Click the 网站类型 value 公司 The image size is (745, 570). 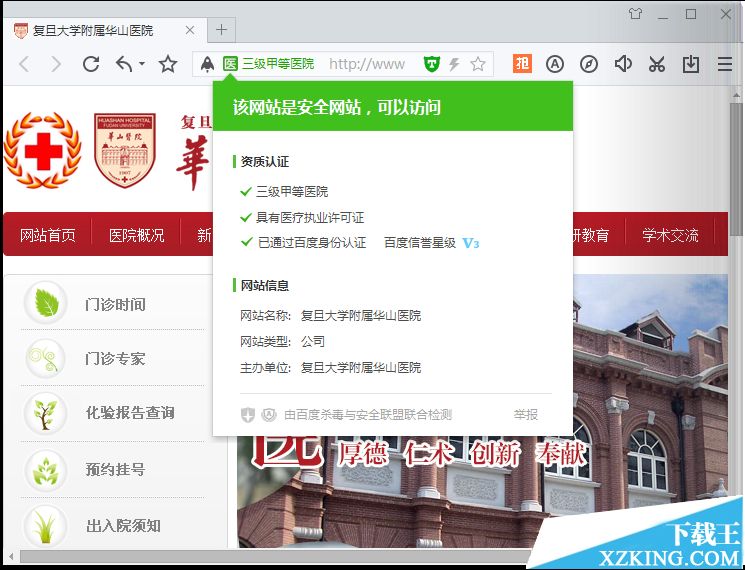(x=313, y=342)
